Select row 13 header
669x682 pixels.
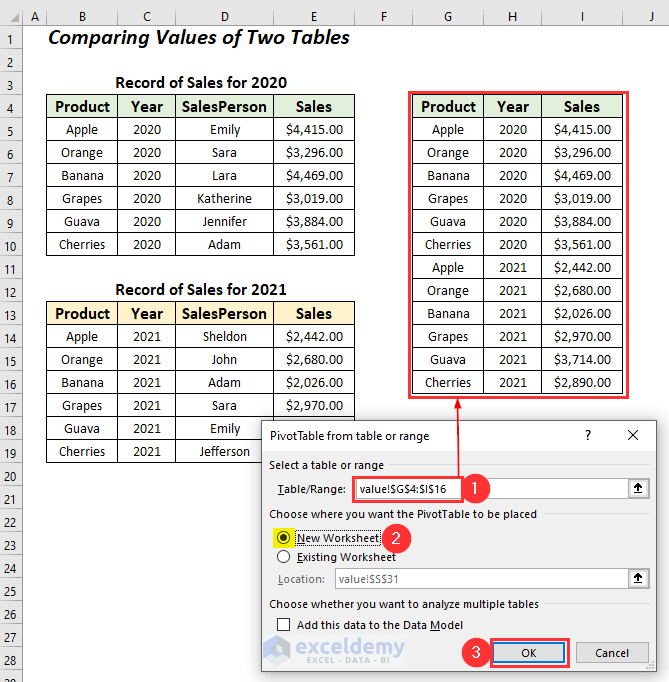[10, 314]
